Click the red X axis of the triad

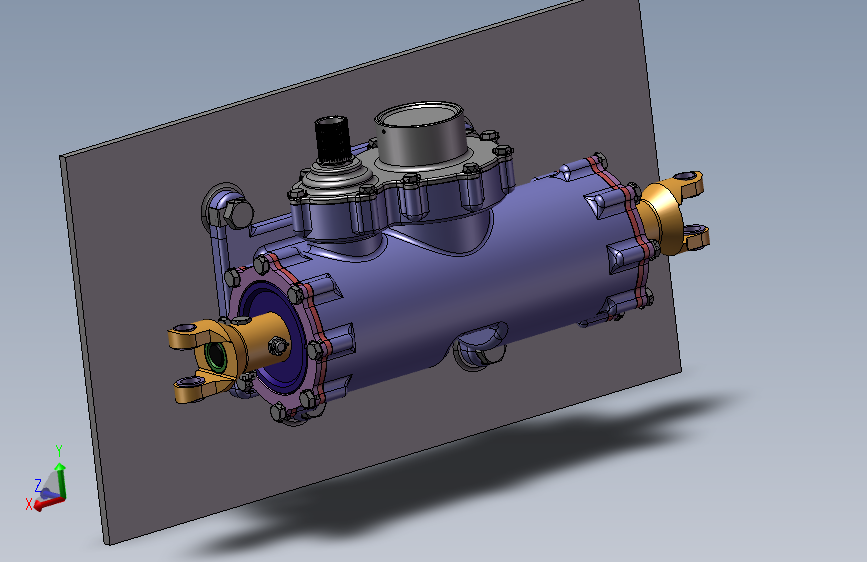click(x=49, y=503)
